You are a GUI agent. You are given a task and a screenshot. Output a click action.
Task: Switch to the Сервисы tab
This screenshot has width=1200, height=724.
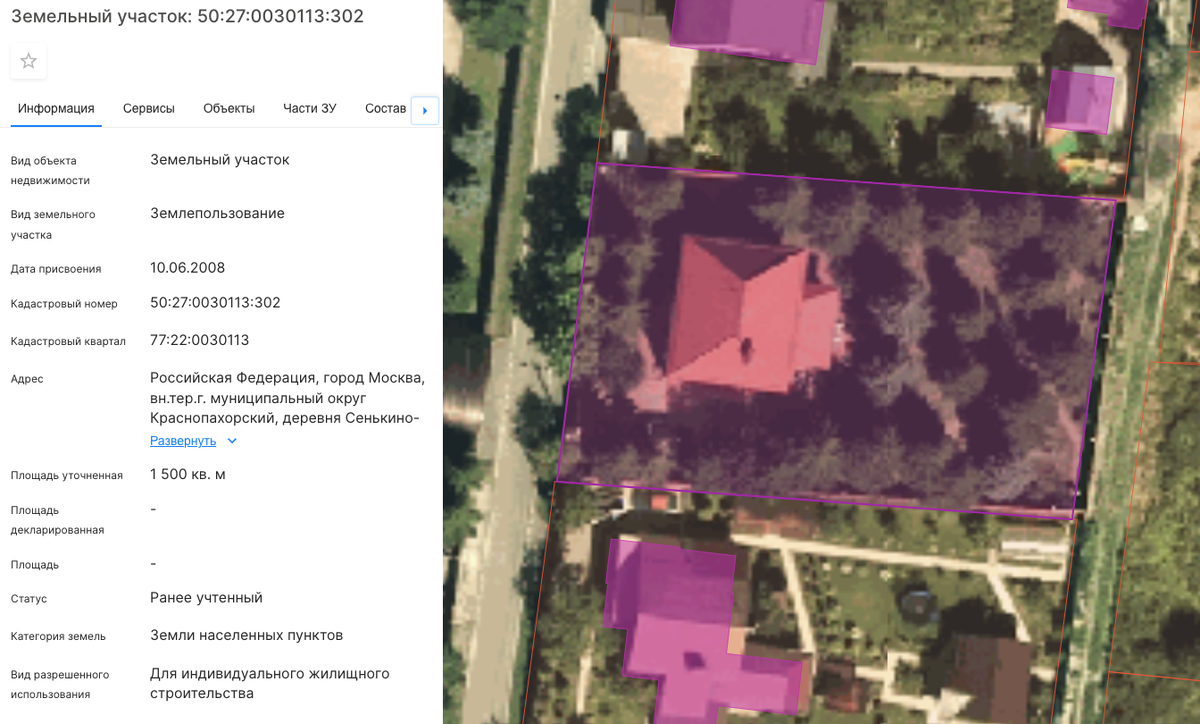click(149, 109)
